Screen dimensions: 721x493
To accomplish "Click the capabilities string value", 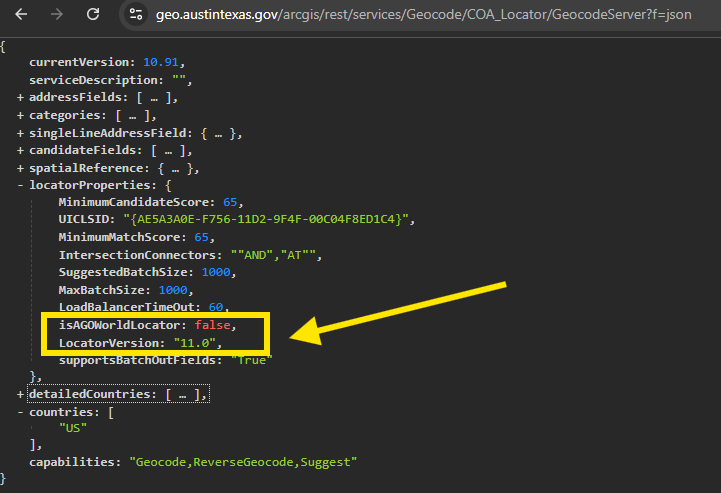I will (243, 462).
